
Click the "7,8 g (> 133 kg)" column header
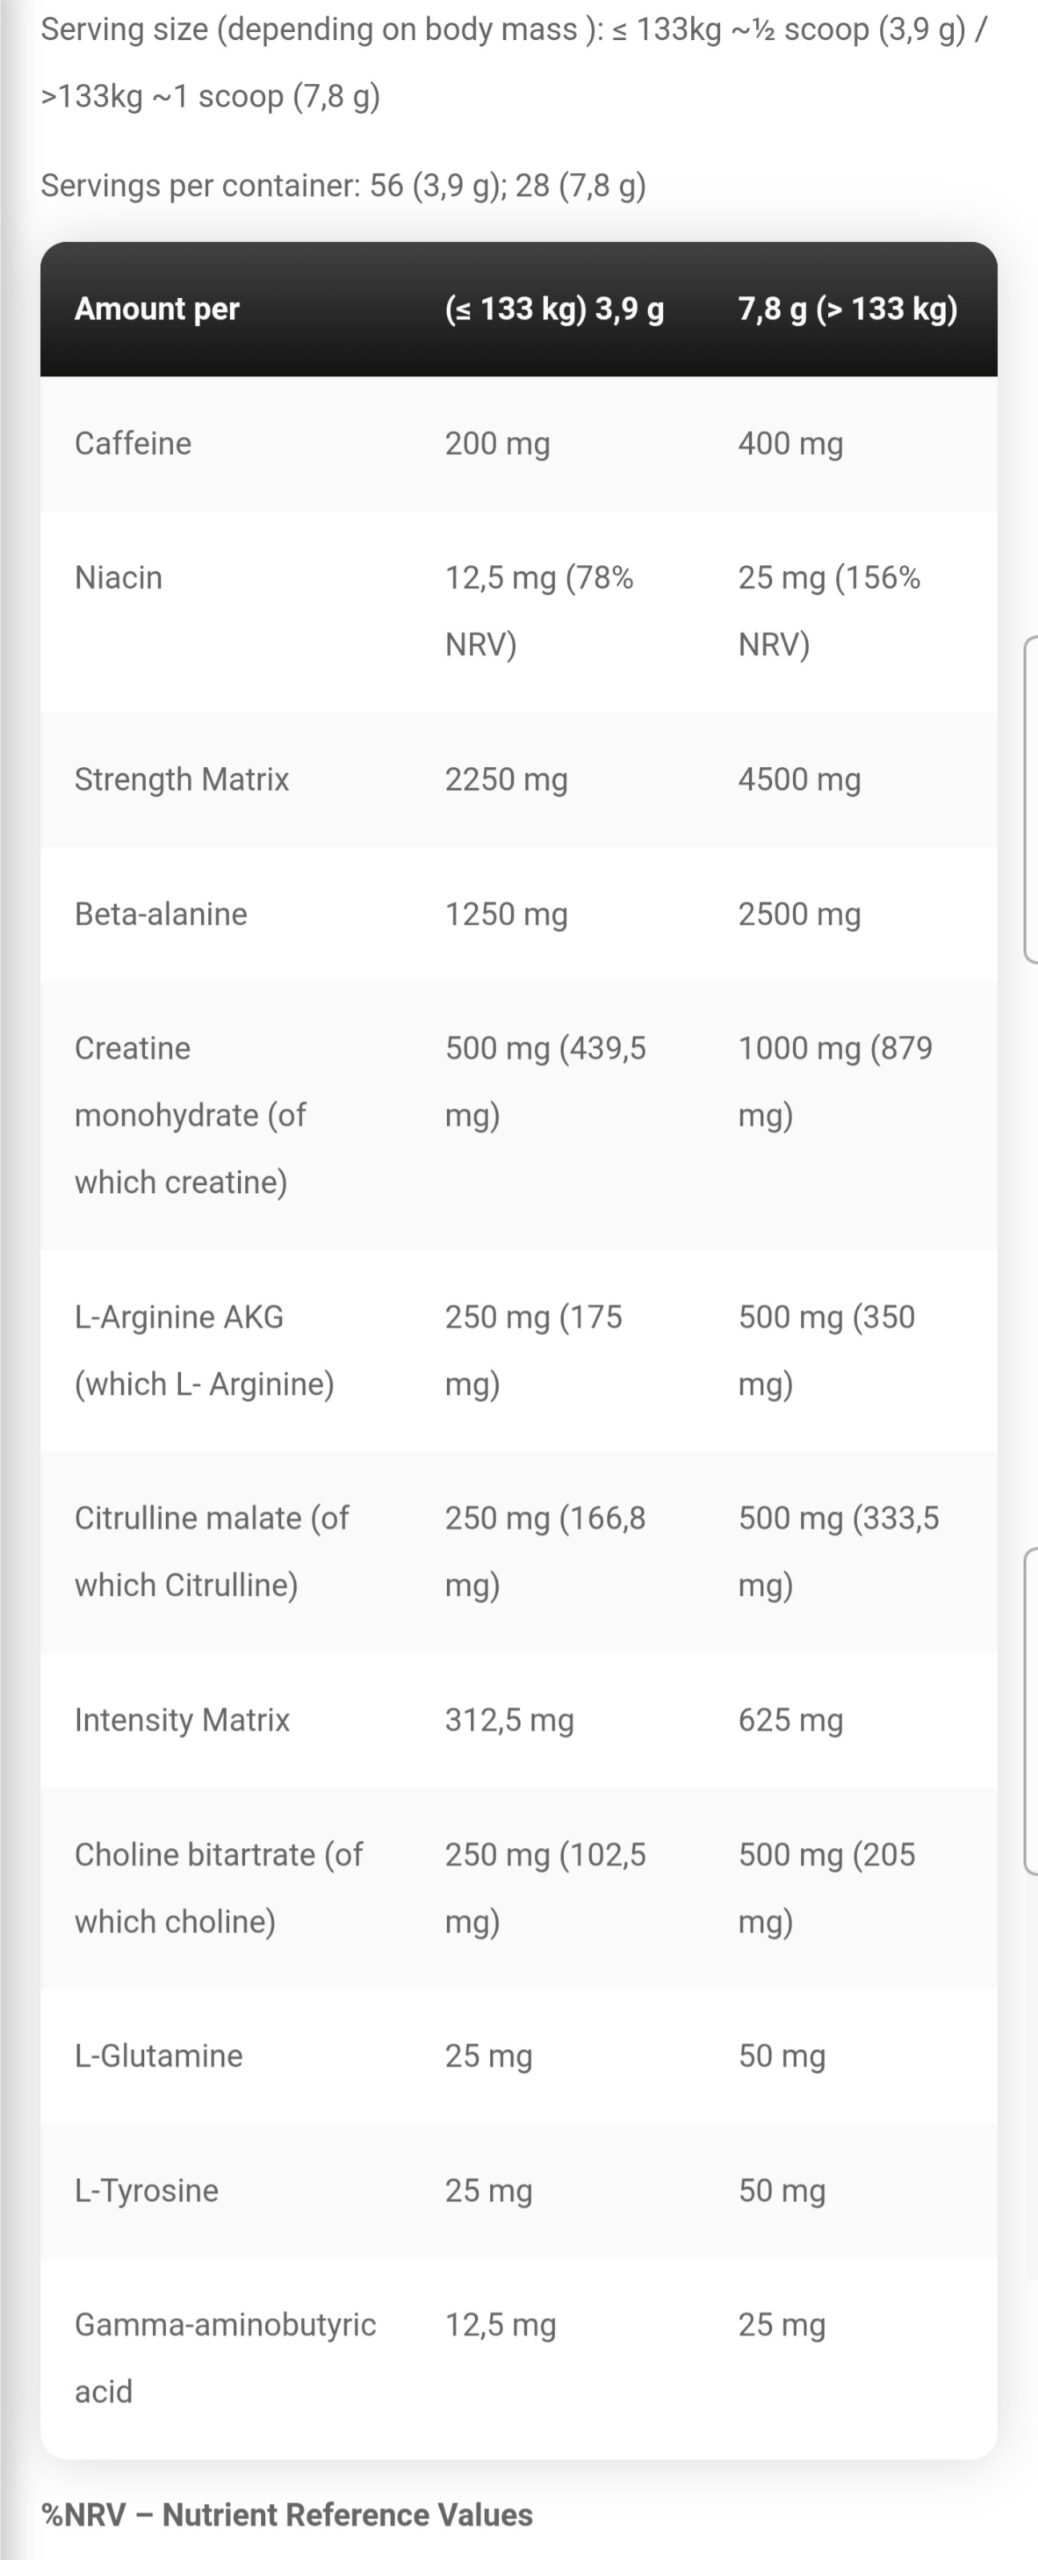[x=847, y=309]
